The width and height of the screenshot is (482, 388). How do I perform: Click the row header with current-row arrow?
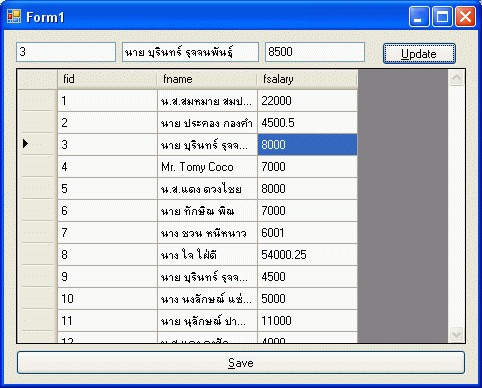[x=37, y=145]
